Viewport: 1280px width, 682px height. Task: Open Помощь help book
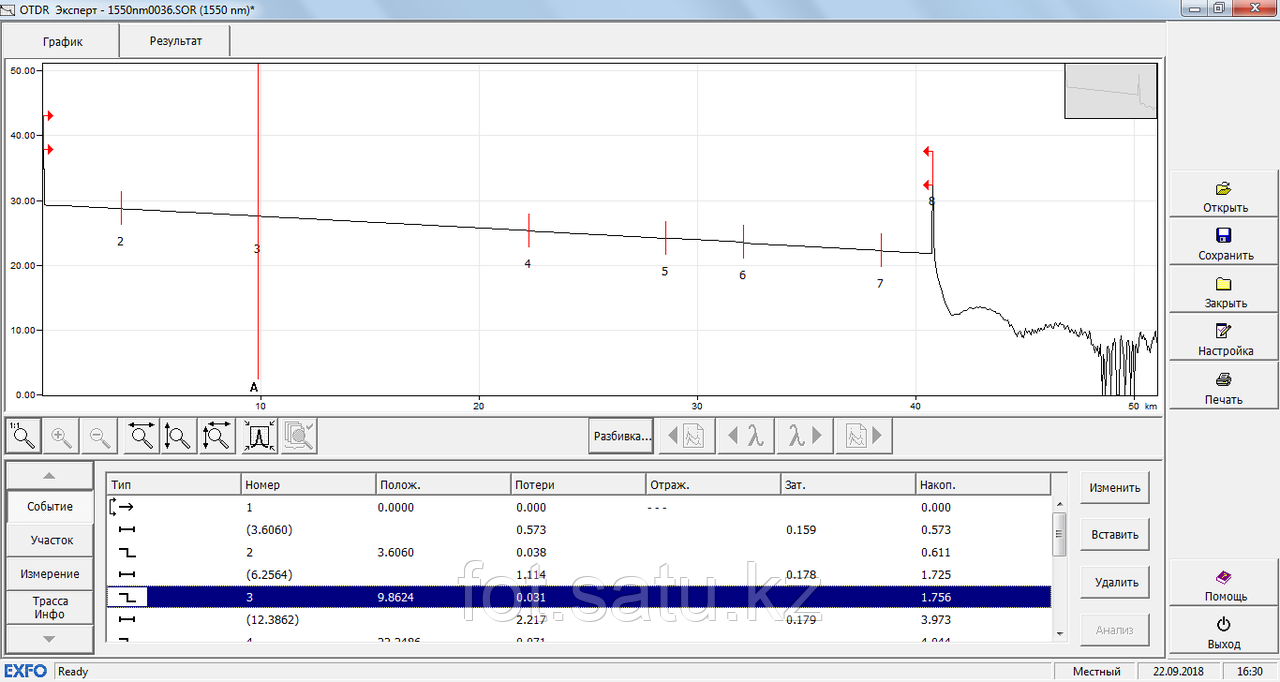[1224, 585]
